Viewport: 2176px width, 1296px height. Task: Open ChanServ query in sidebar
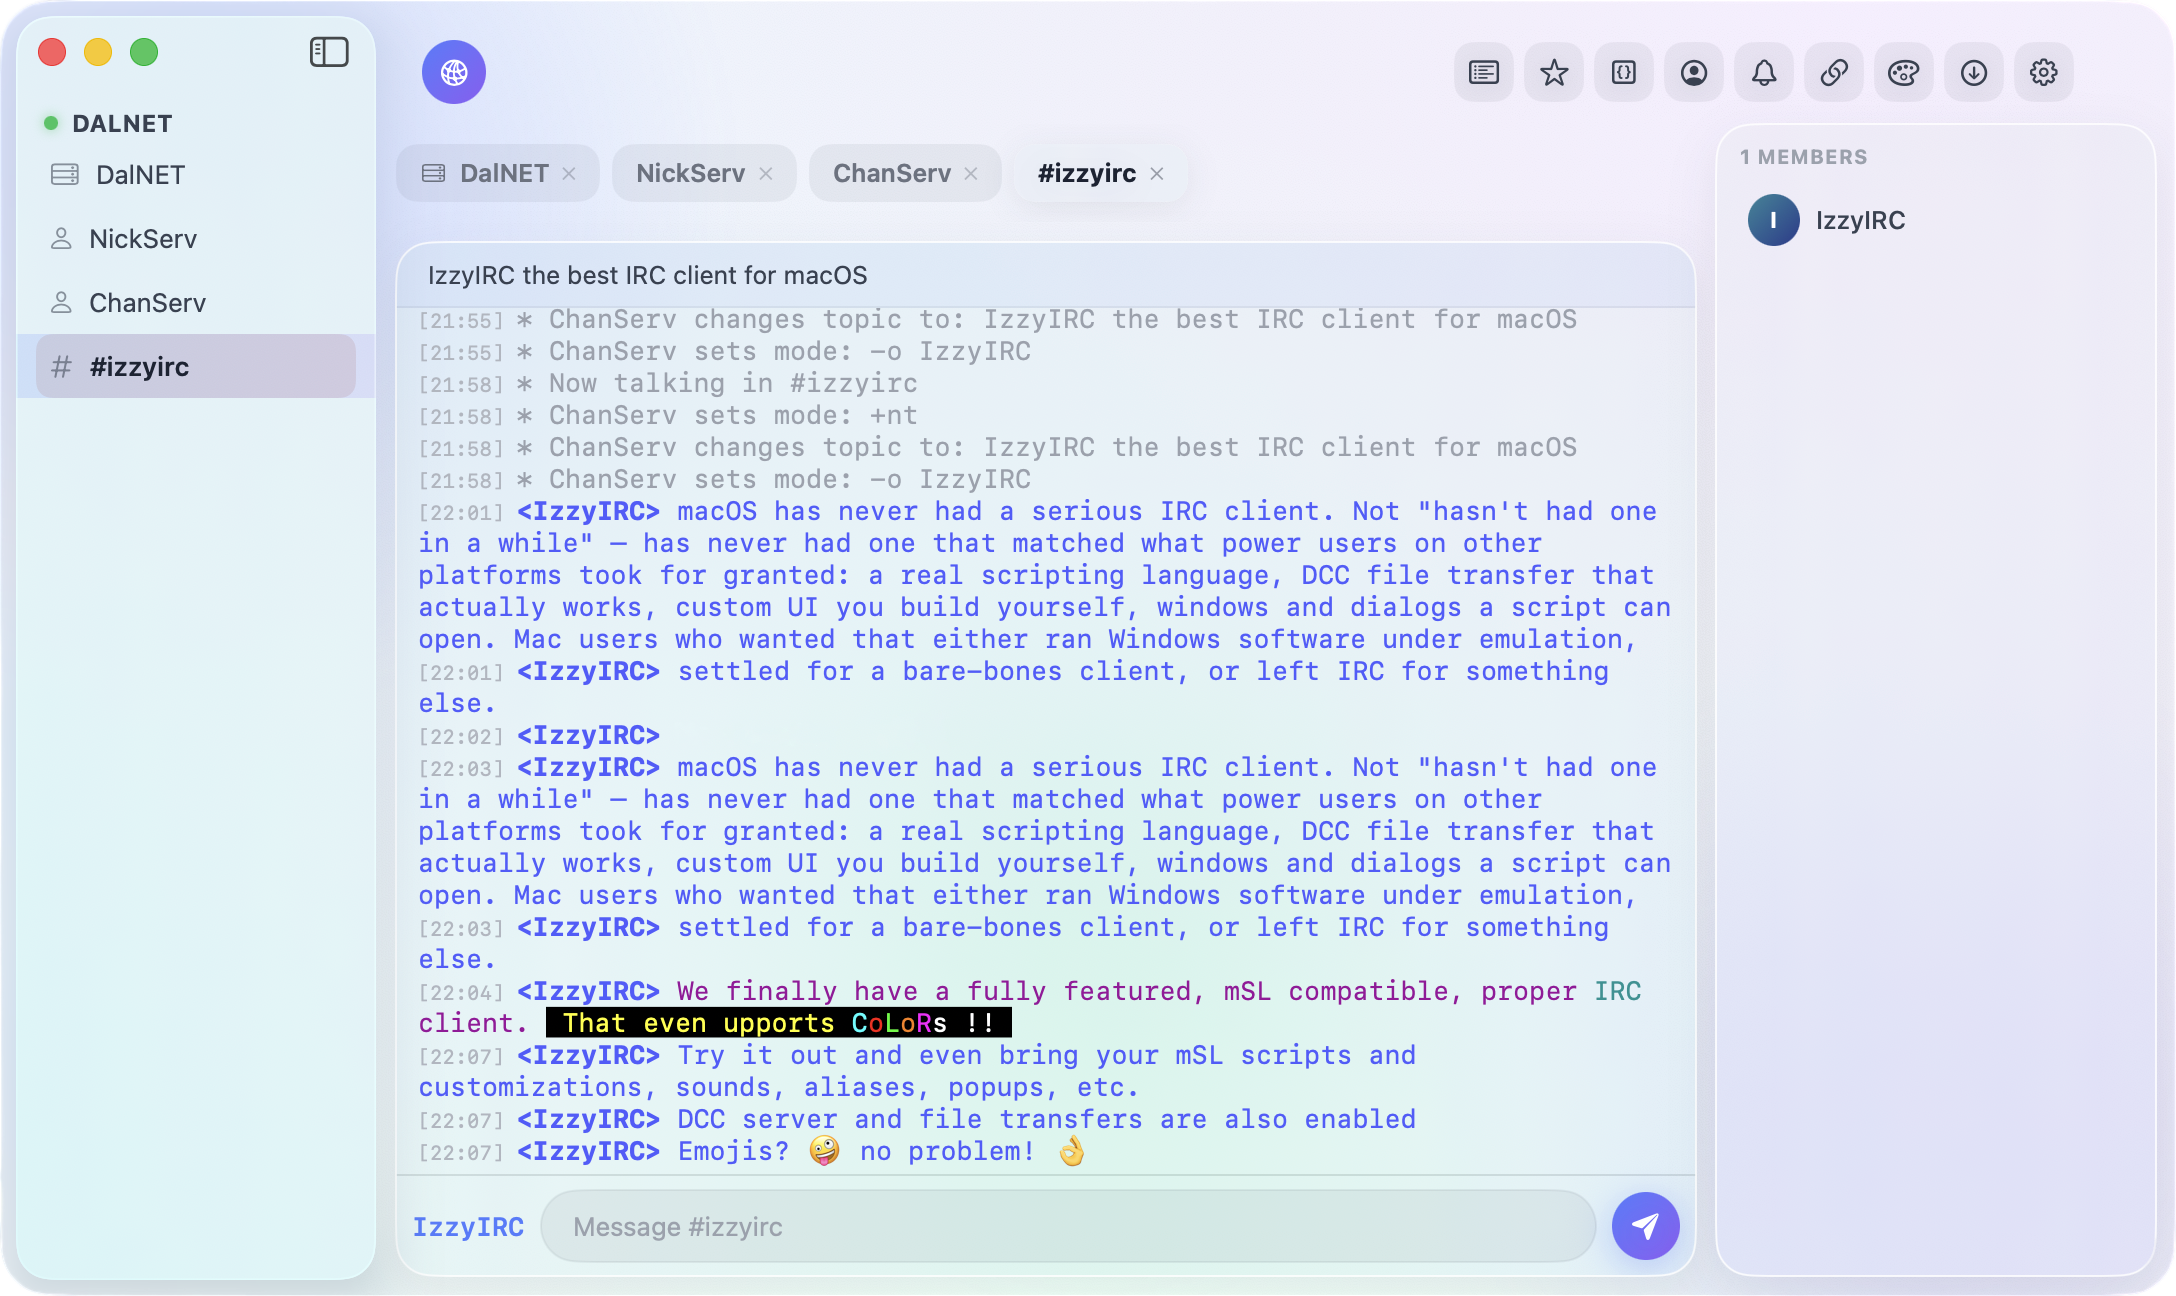[x=196, y=303]
